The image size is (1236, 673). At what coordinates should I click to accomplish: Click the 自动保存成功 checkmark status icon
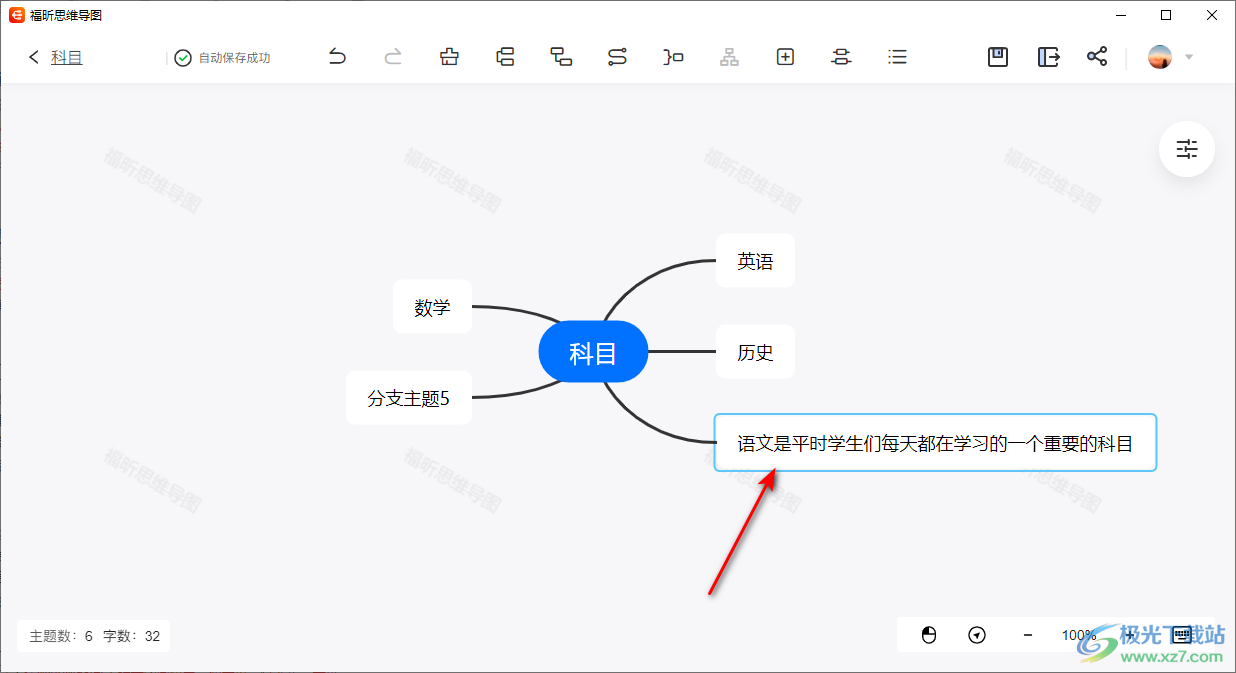tap(183, 58)
